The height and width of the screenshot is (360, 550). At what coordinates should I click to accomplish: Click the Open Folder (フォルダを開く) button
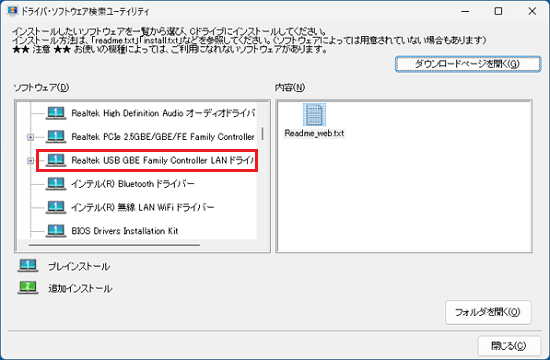[x=488, y=312]
